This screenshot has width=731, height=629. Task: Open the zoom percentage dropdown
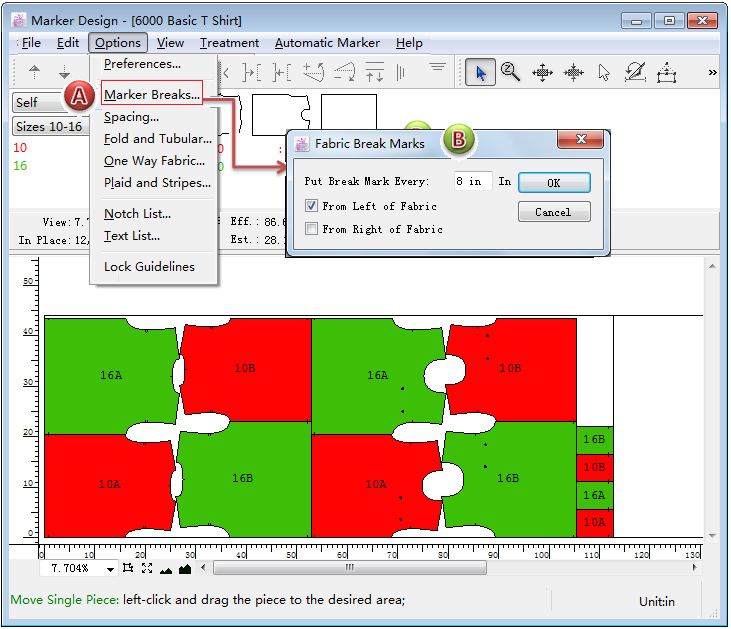[110, 569]
